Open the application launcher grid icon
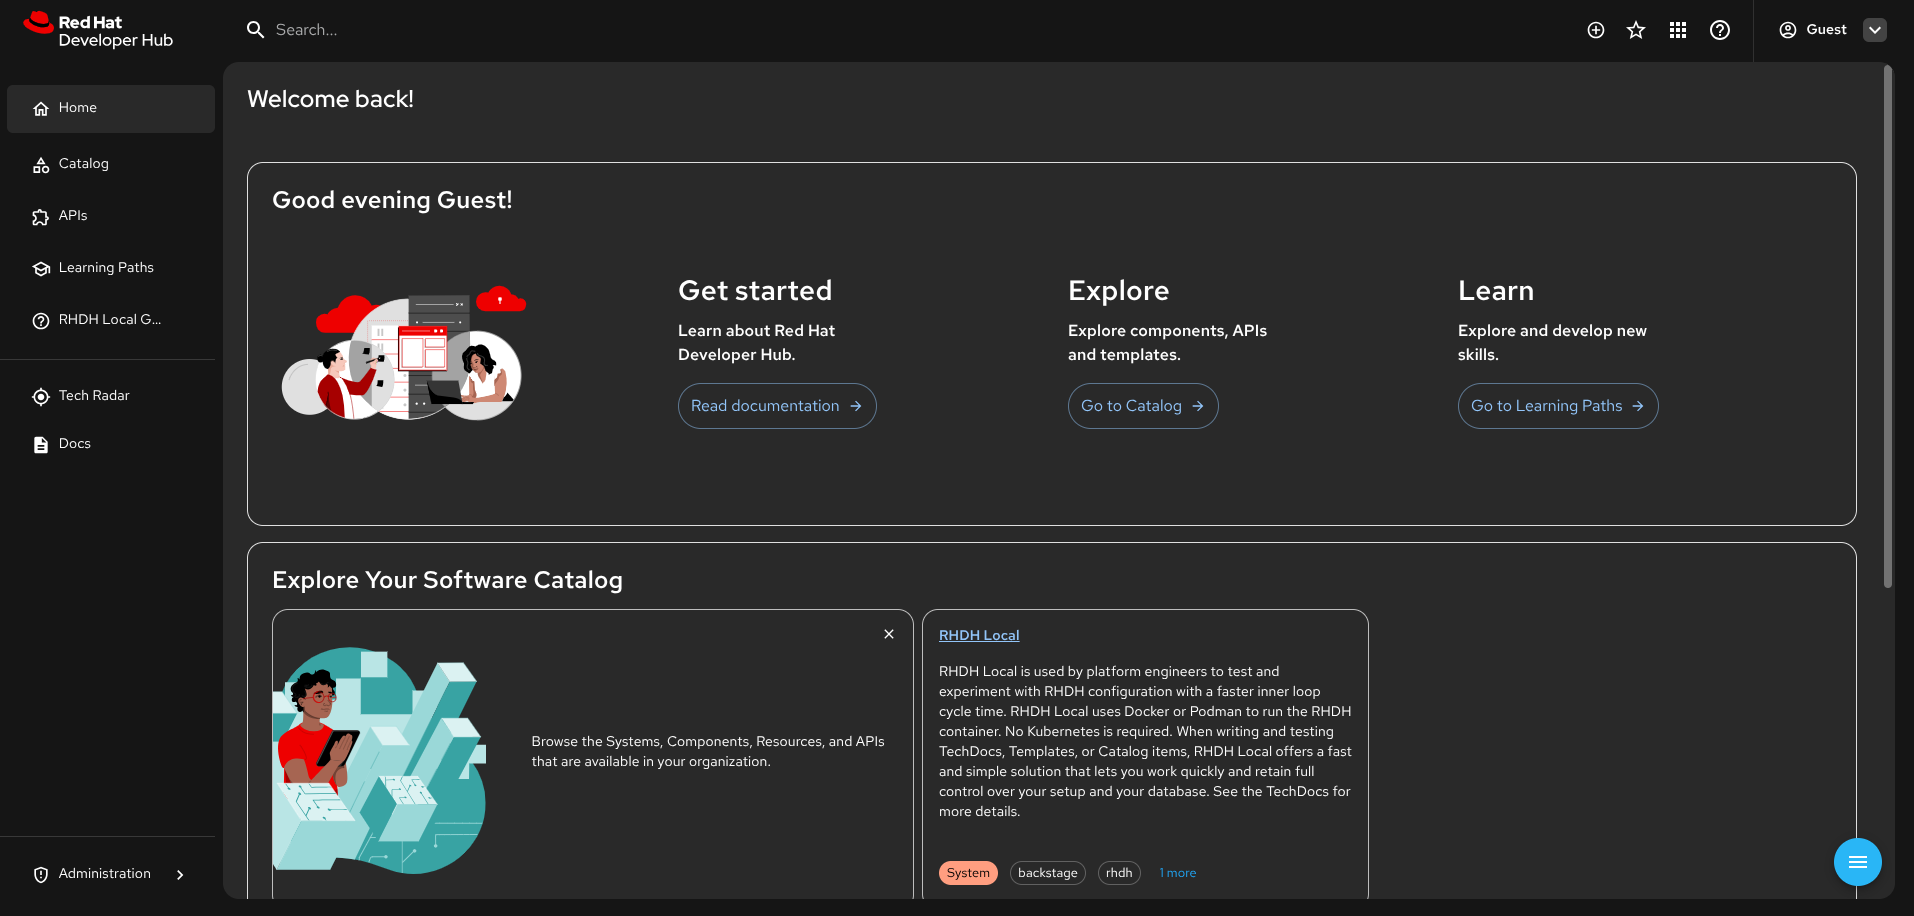1914x916 pixels. tap(1678, 30)
